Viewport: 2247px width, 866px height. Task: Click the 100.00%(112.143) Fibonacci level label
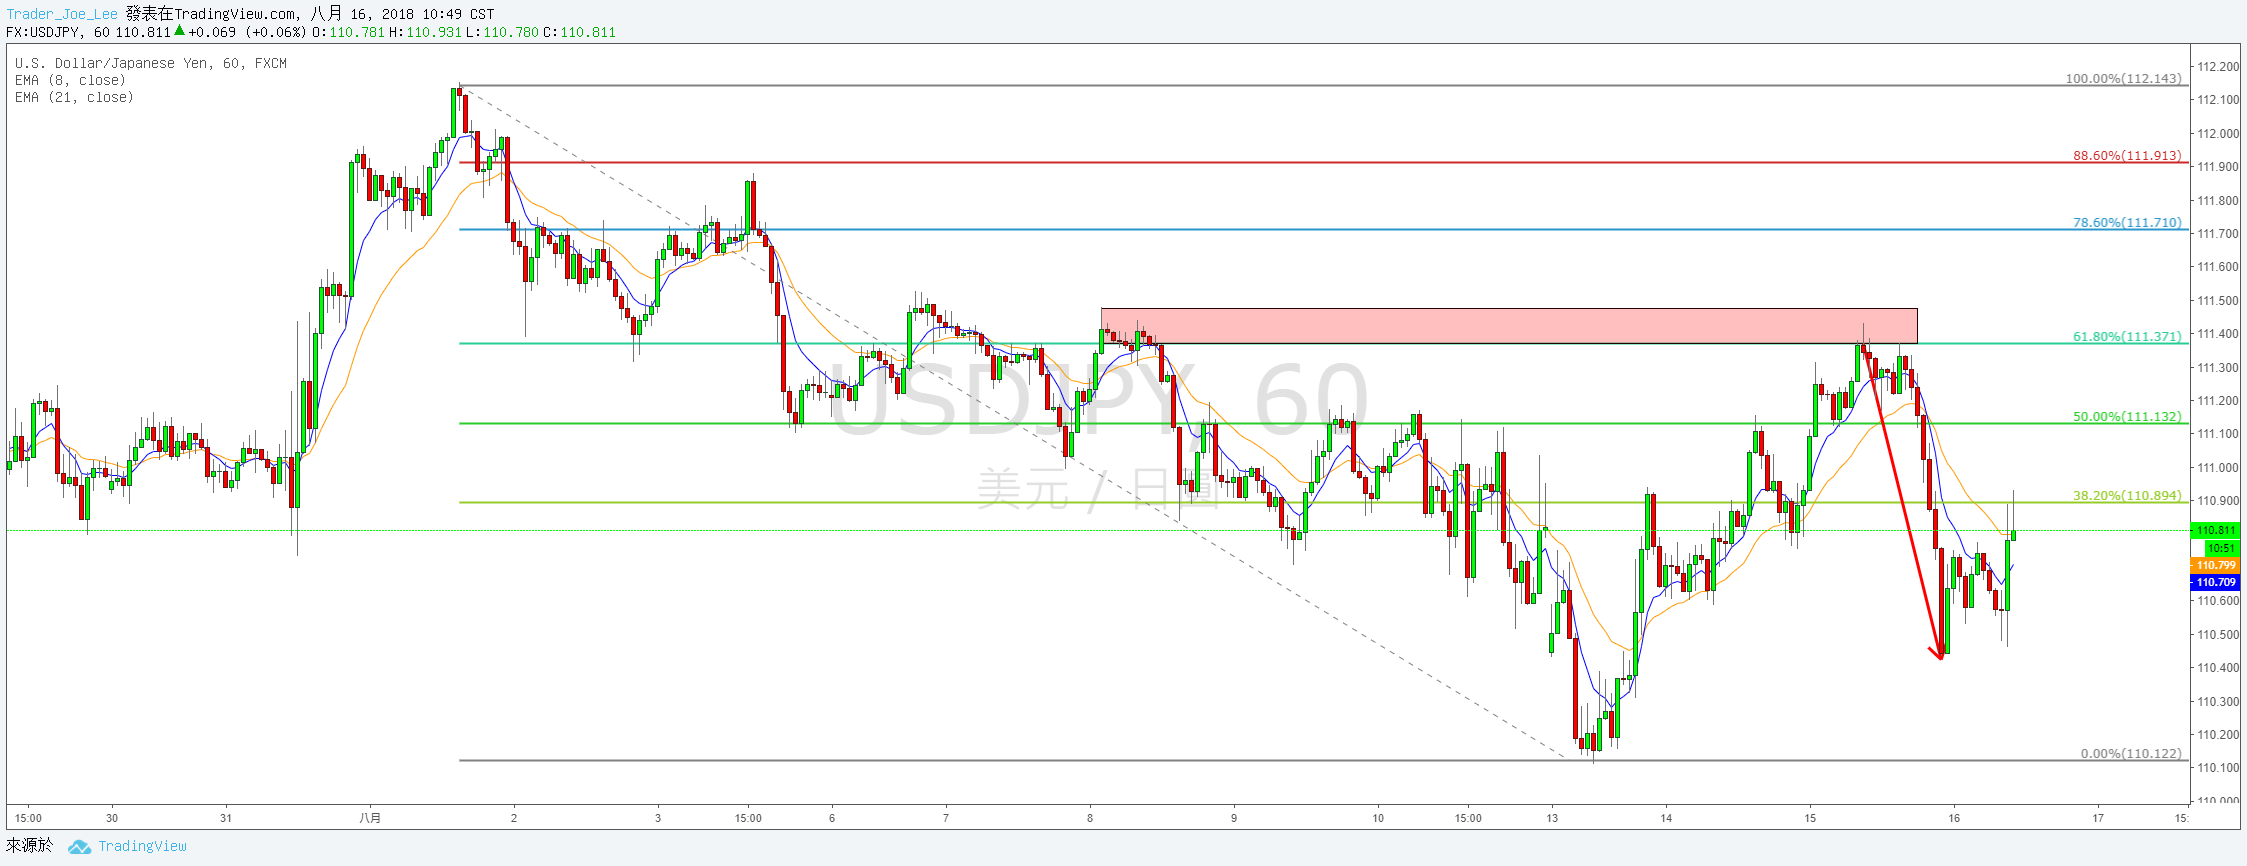click(x=2123, y=78)
